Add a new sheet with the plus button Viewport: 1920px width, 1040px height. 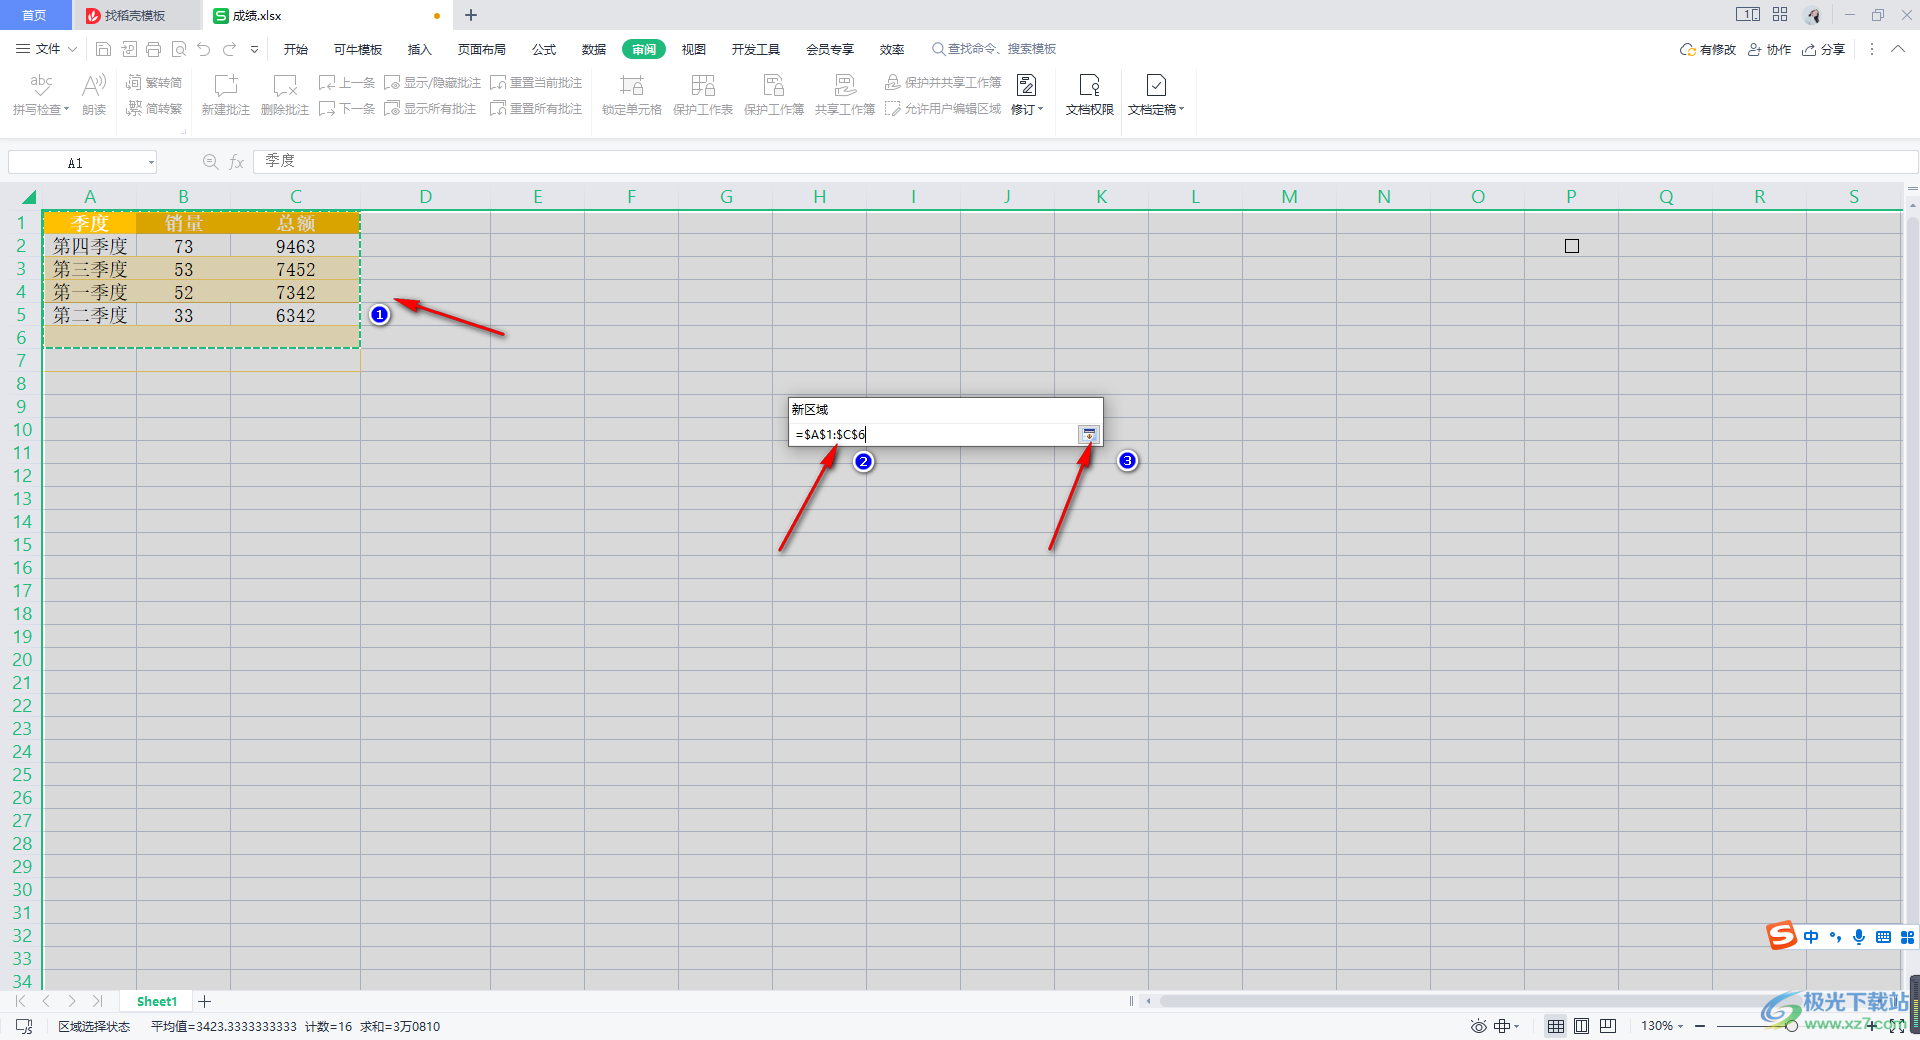pos(205,1001)
